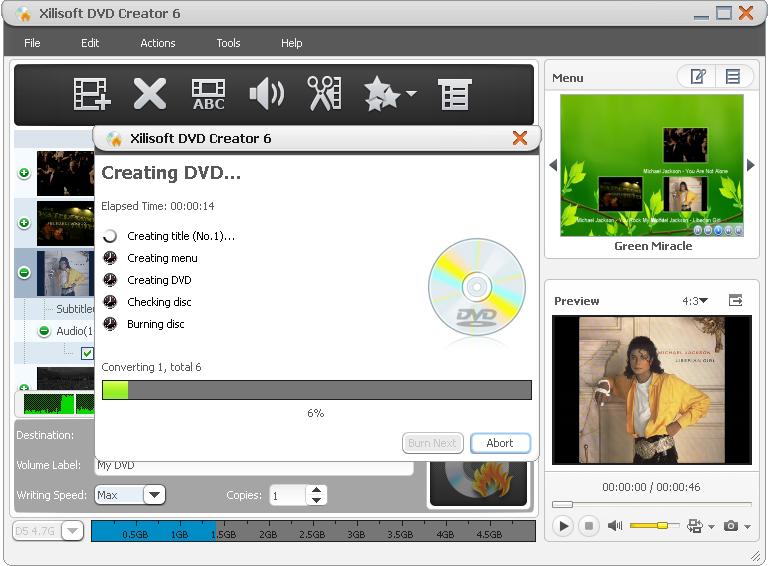Click the Creating menu step
The height and width of the screenshot is (566, 768).
pos(162,258)
